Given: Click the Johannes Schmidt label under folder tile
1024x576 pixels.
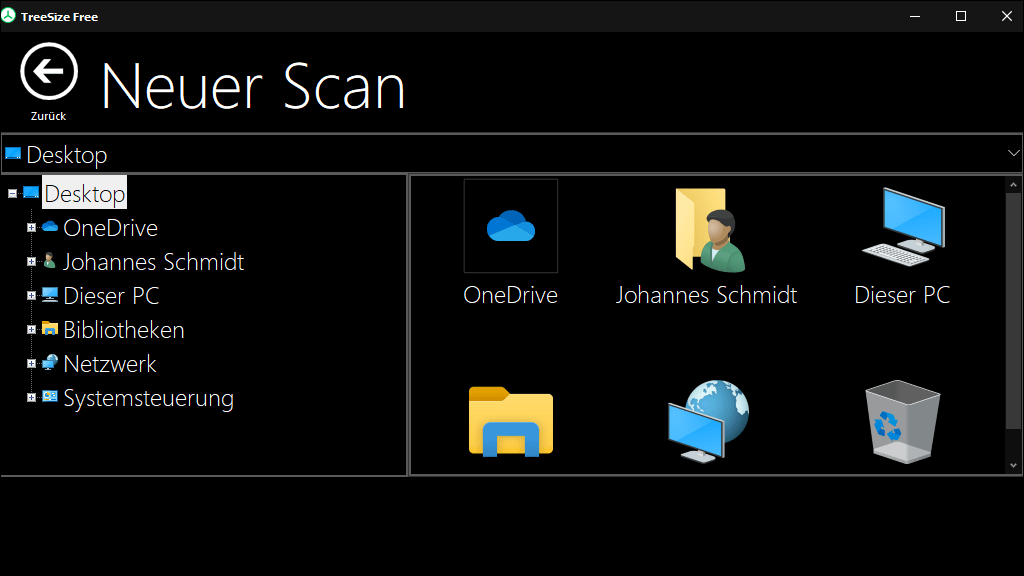Looking at the screenshot, I should point(707,295).
